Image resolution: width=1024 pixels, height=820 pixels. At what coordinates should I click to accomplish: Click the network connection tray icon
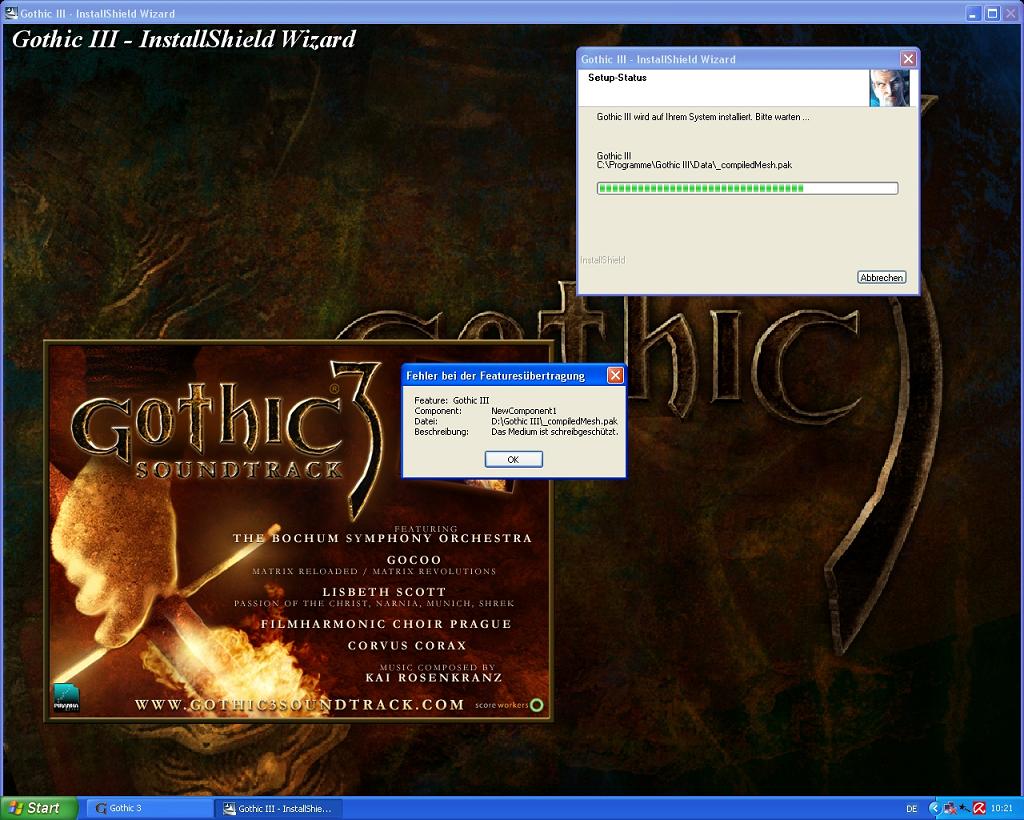[x=949, y=809]
